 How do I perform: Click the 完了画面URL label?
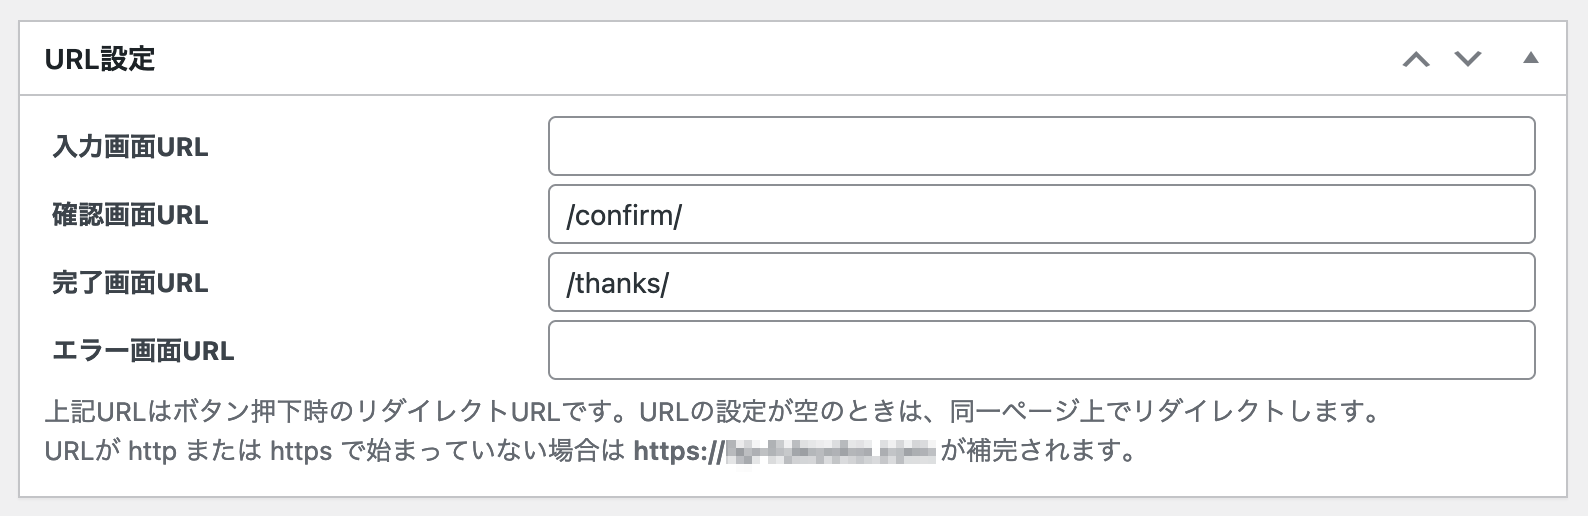[x=130, y=283]
